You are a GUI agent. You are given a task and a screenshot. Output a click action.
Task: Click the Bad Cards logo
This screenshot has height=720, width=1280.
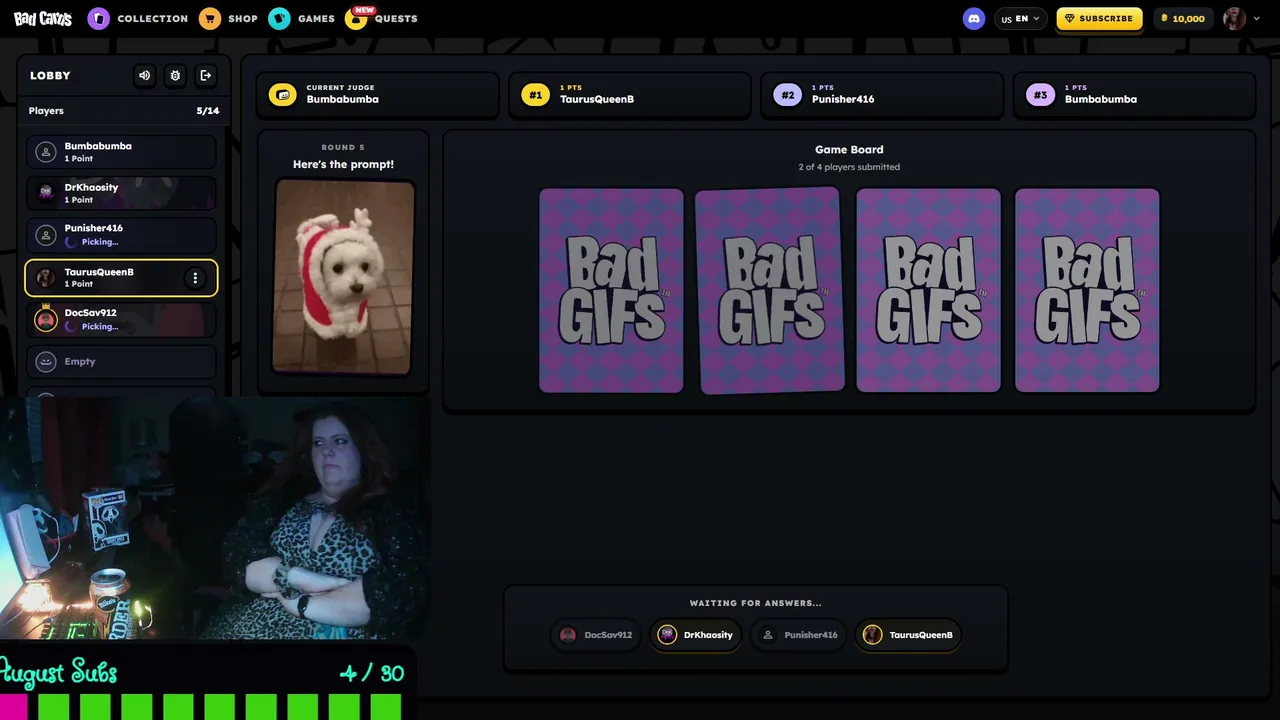tap(43, 18)
